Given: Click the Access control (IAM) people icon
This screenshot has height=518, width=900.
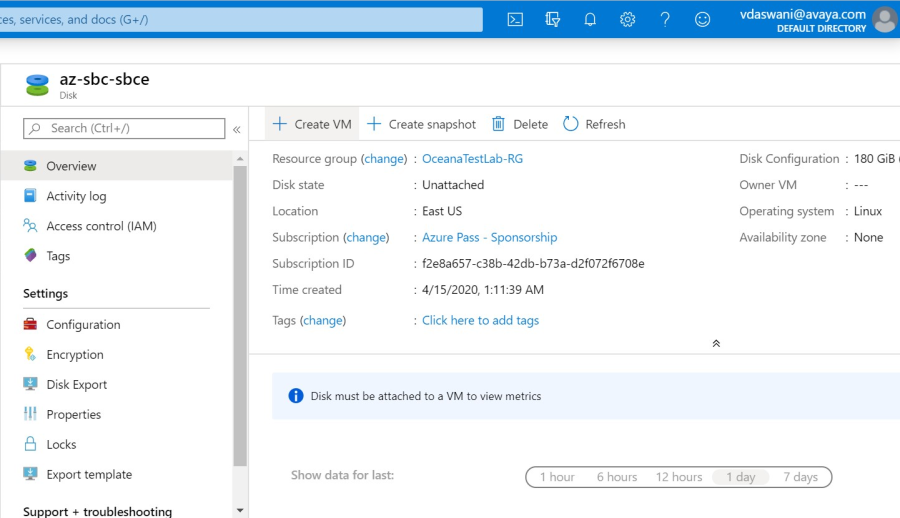Looking at the screenshot, I should pyautogui.click(x=30, y=226).
